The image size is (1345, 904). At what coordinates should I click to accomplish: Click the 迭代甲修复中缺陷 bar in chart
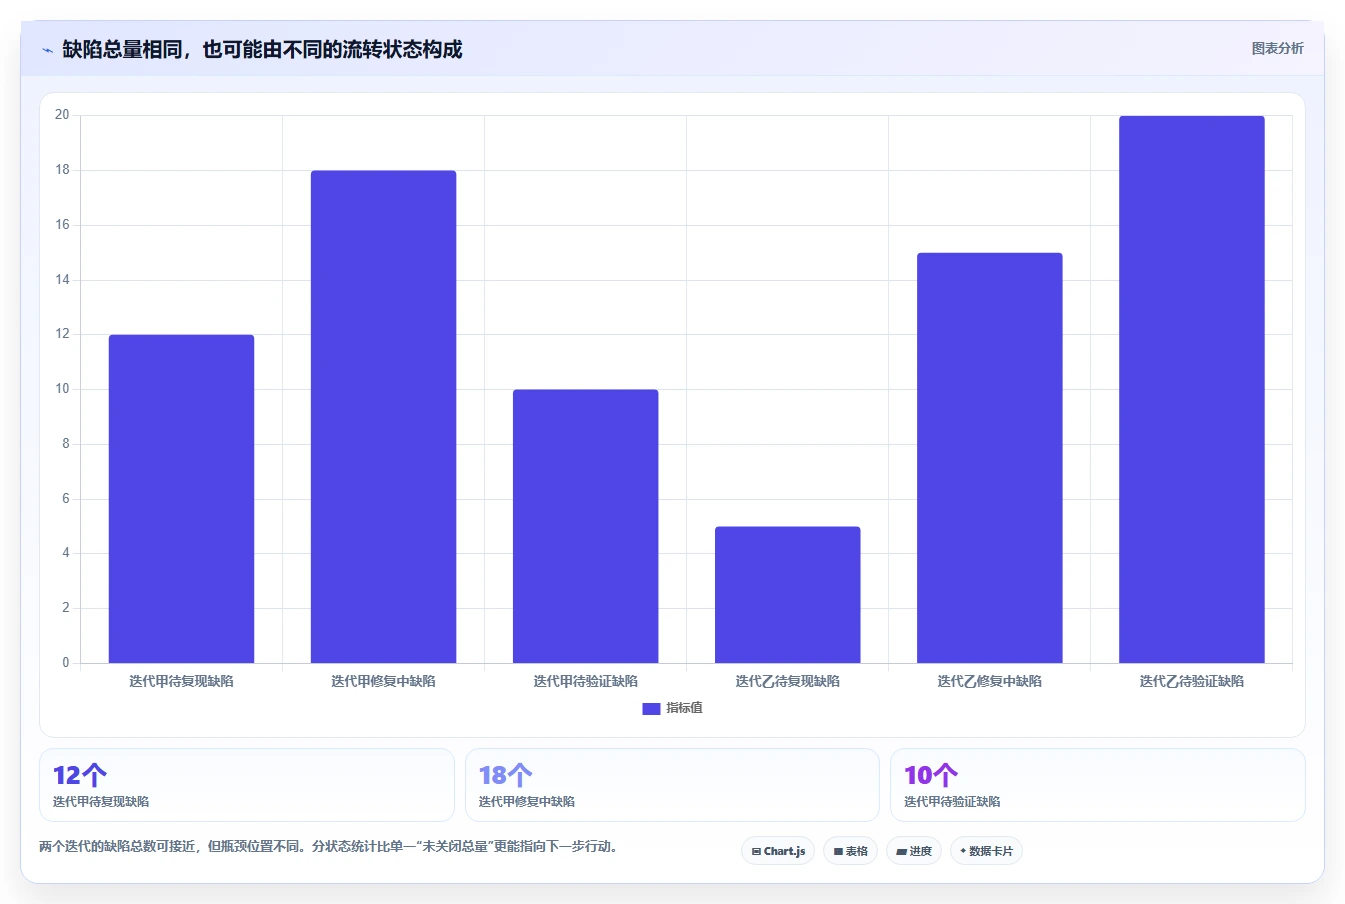tap(383, 417)
